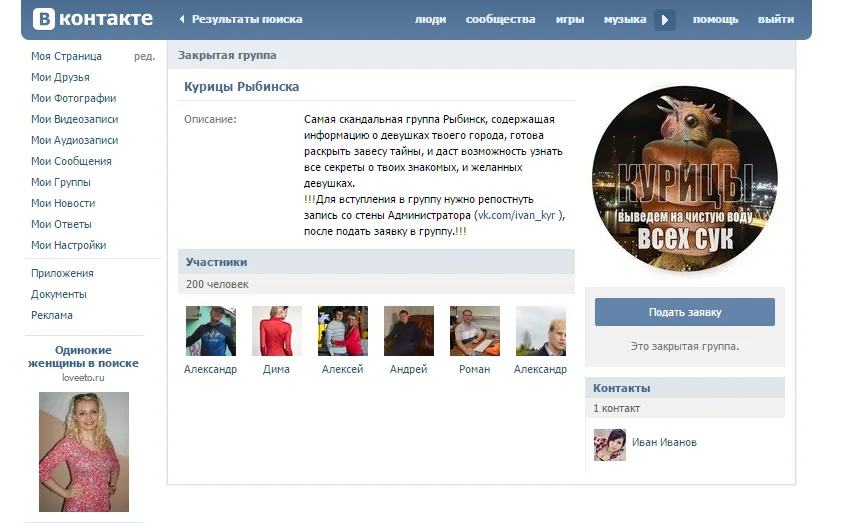Click the ред. edit link

[144, 56]
